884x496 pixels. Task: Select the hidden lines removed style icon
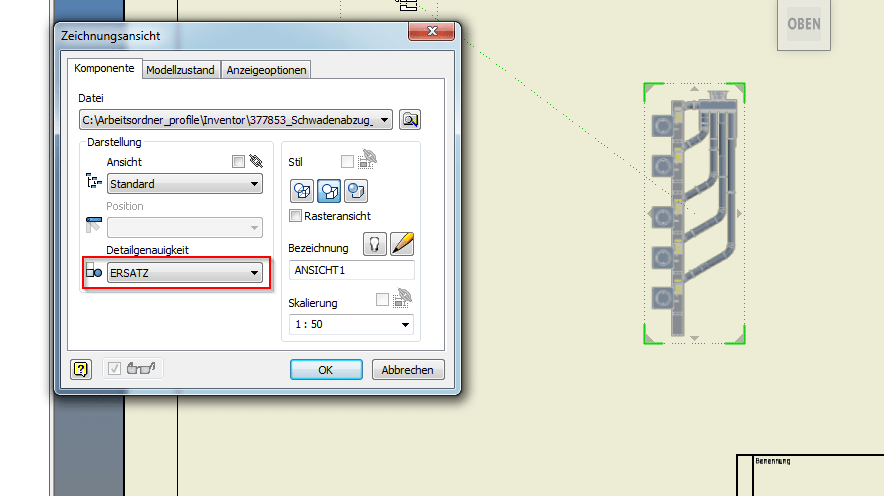(x=329, y=191)
